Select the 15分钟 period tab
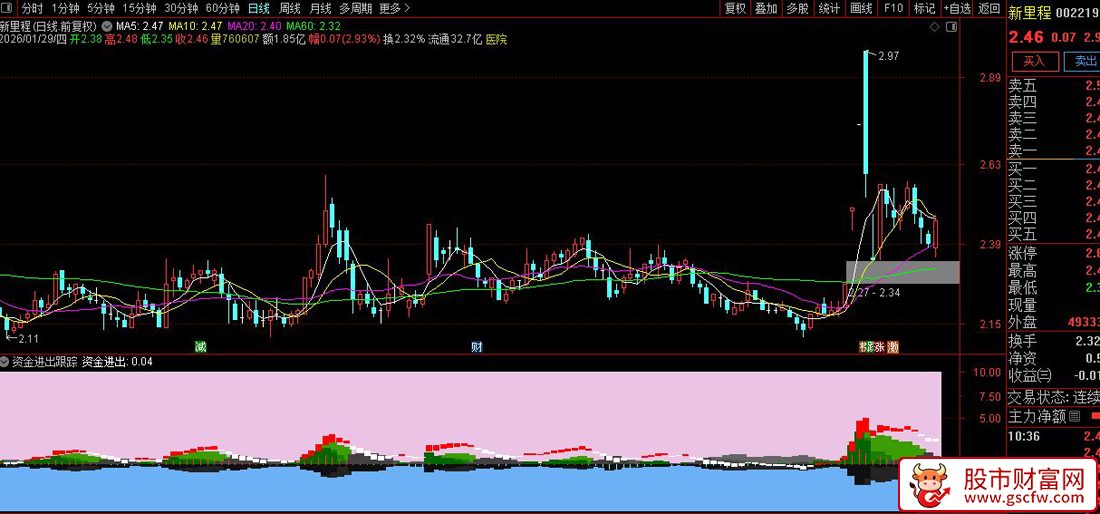Screen dimensions: 1100x514 138,8
